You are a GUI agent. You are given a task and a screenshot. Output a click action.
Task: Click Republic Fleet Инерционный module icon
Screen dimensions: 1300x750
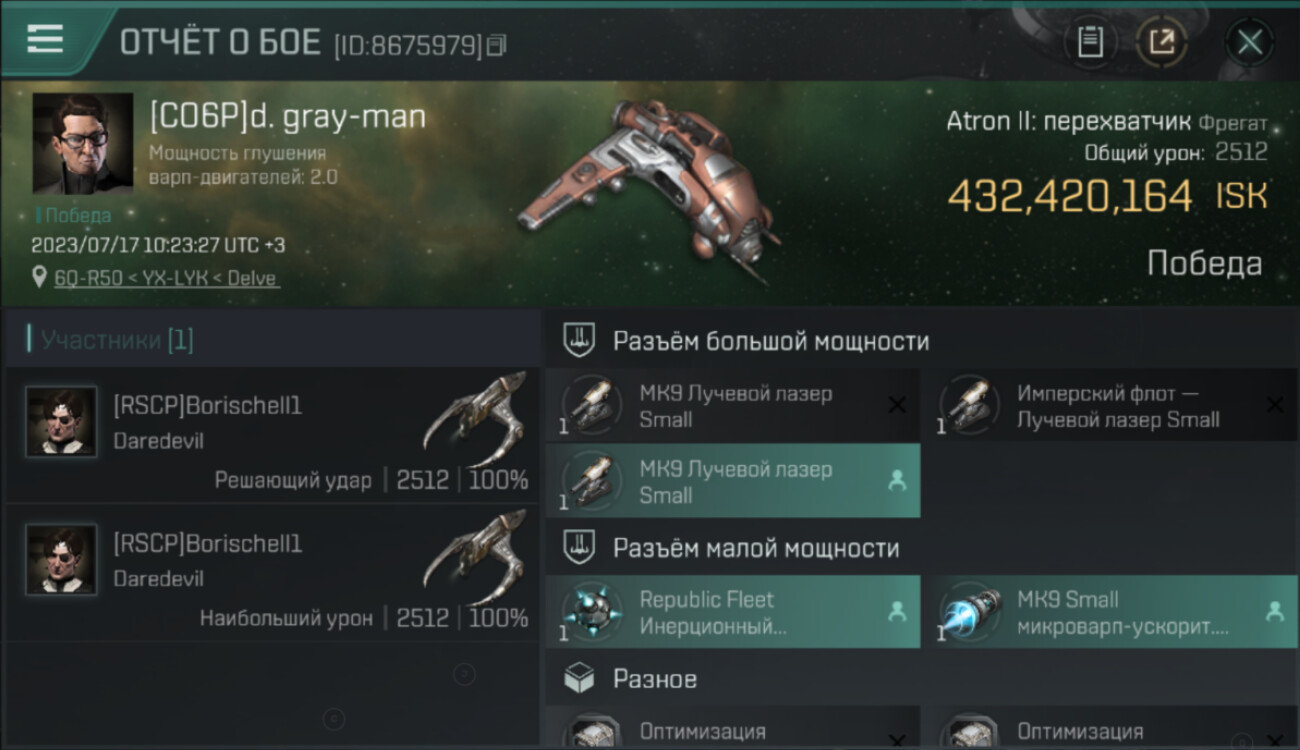click(593, 611)
